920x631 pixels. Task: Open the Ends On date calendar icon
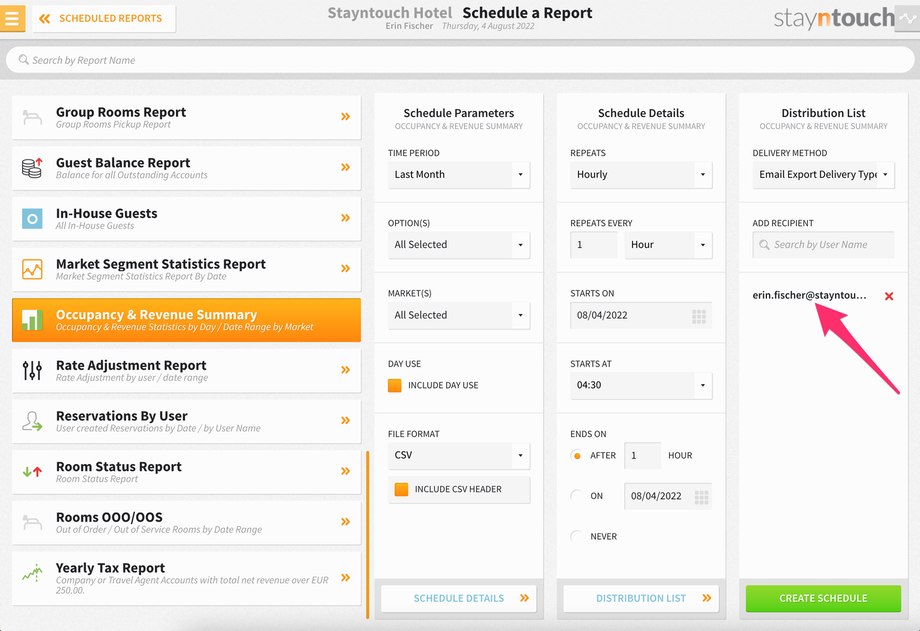pos(701,497)
